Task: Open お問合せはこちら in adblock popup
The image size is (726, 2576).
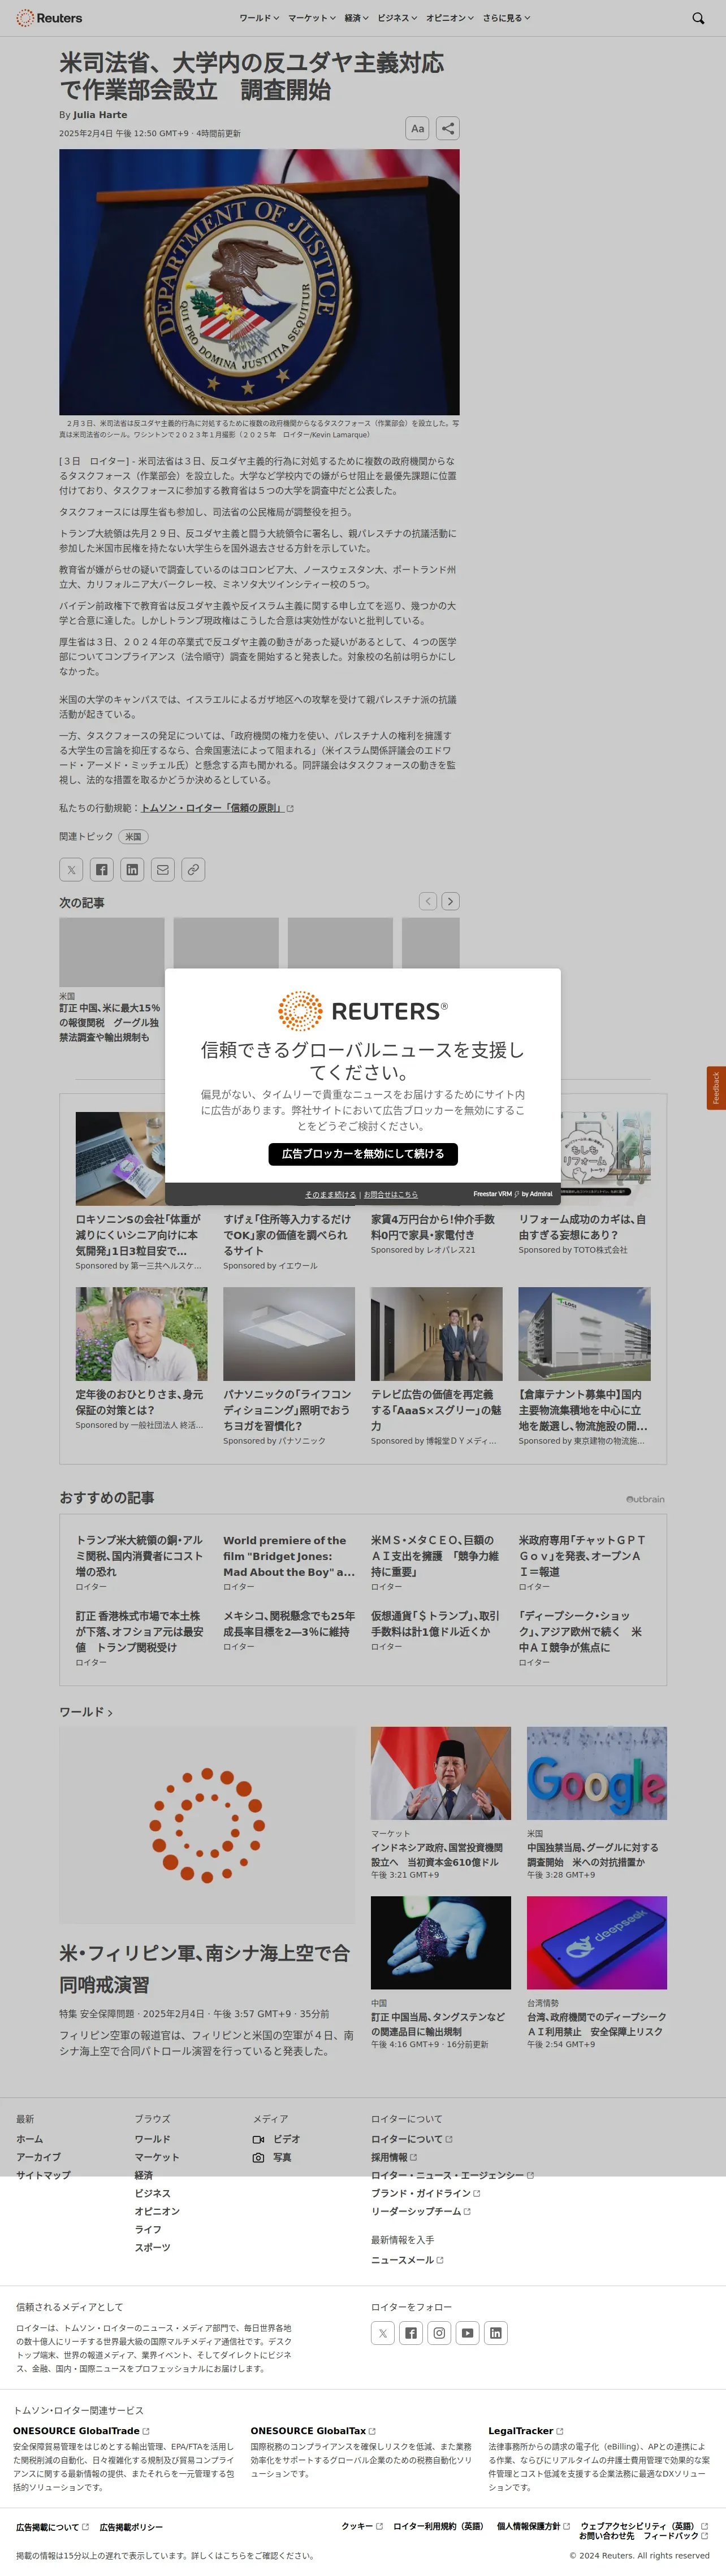Action: point(391,1194)
